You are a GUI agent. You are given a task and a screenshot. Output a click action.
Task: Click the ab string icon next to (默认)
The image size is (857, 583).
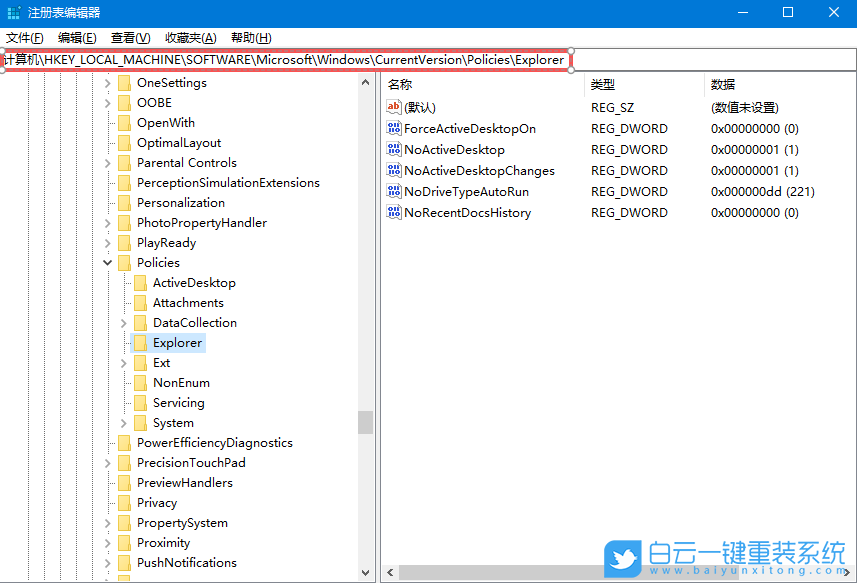click(393, 107)
